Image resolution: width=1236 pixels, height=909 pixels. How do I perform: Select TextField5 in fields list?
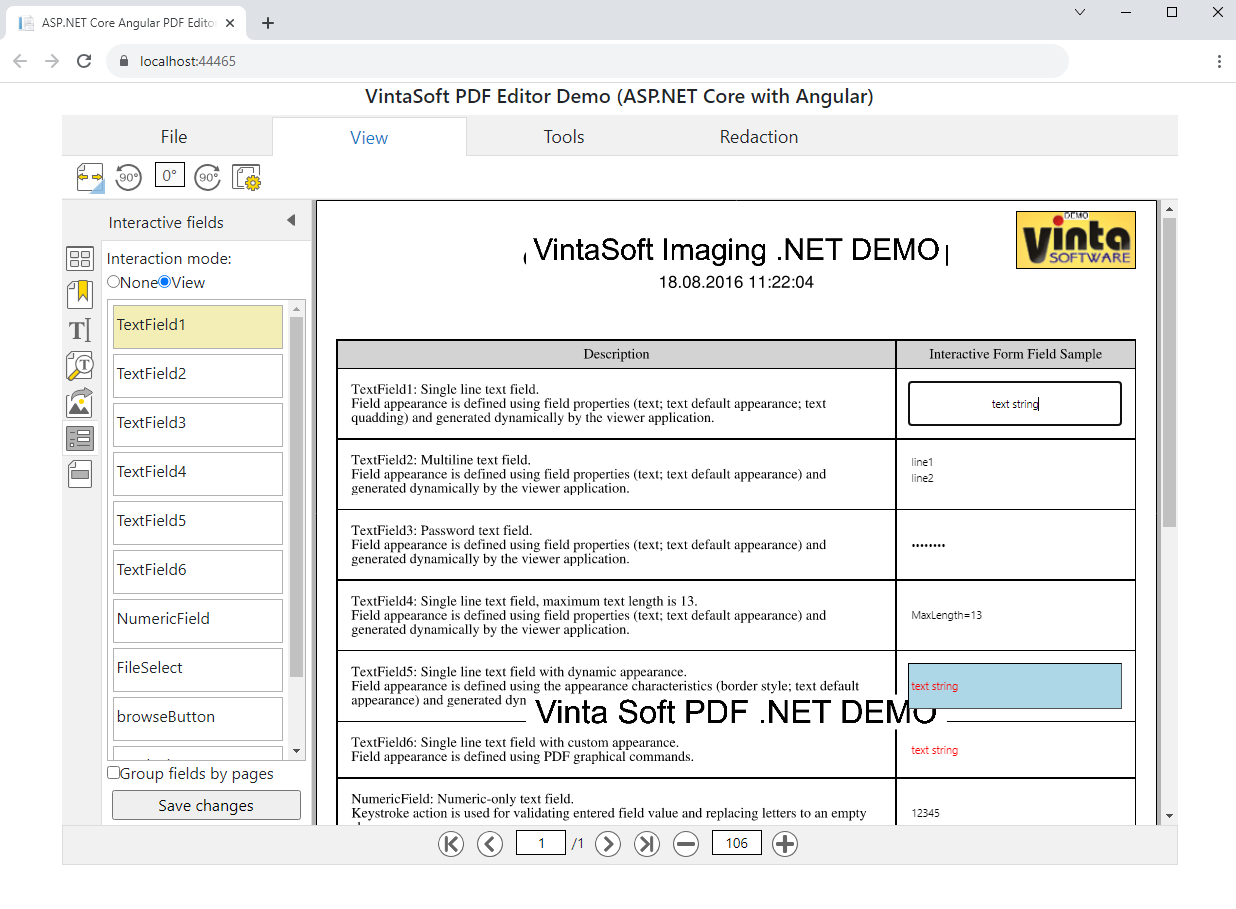tap(198, 523)
